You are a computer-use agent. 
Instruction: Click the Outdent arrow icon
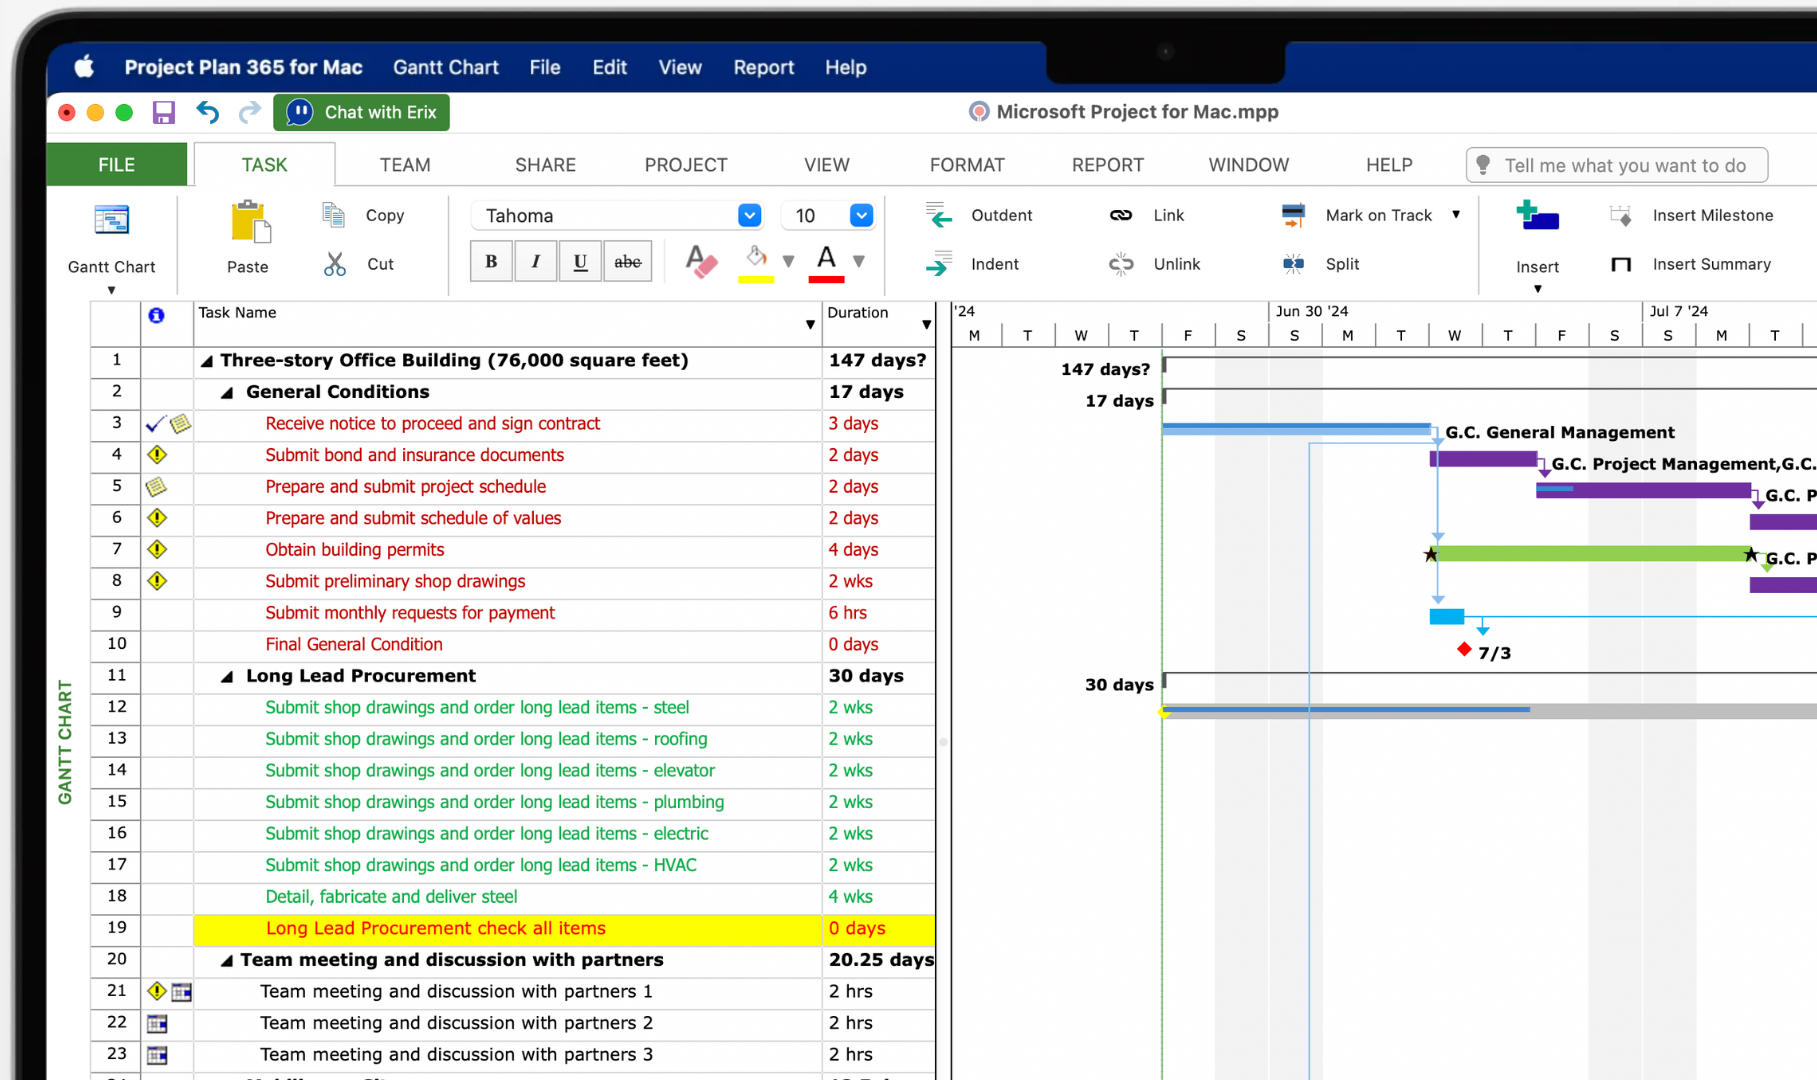tap(938, 215)
